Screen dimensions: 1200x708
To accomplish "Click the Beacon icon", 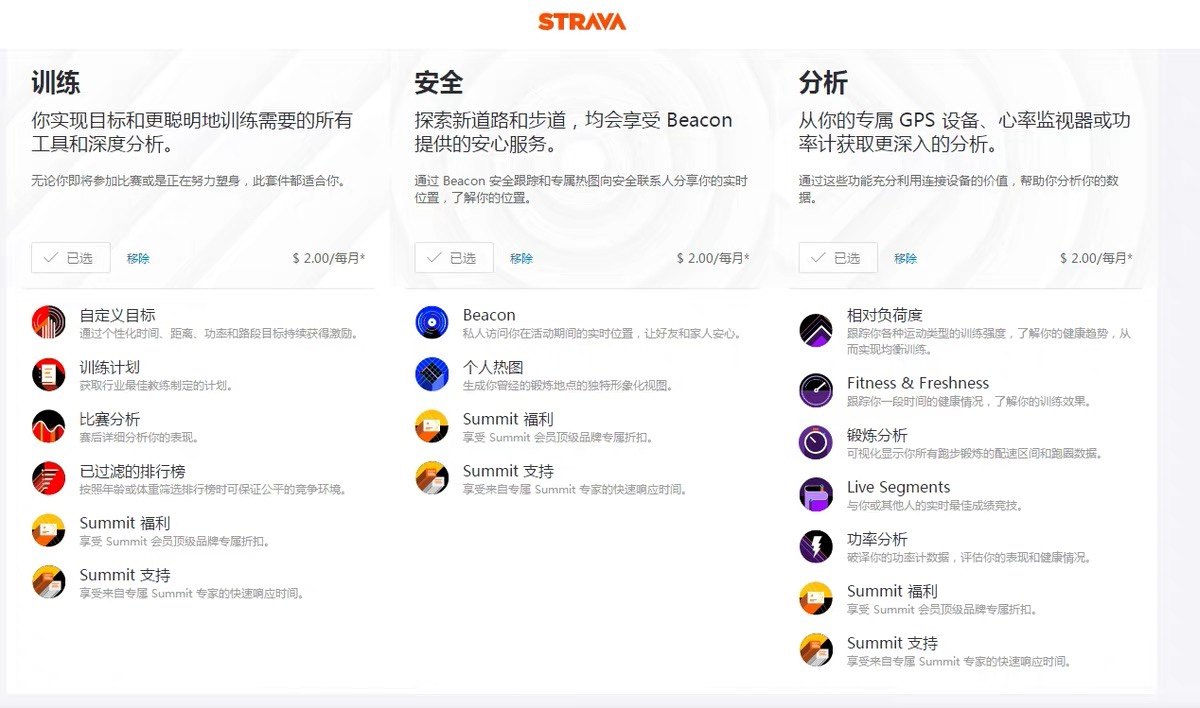I will [x=432, y=322].
